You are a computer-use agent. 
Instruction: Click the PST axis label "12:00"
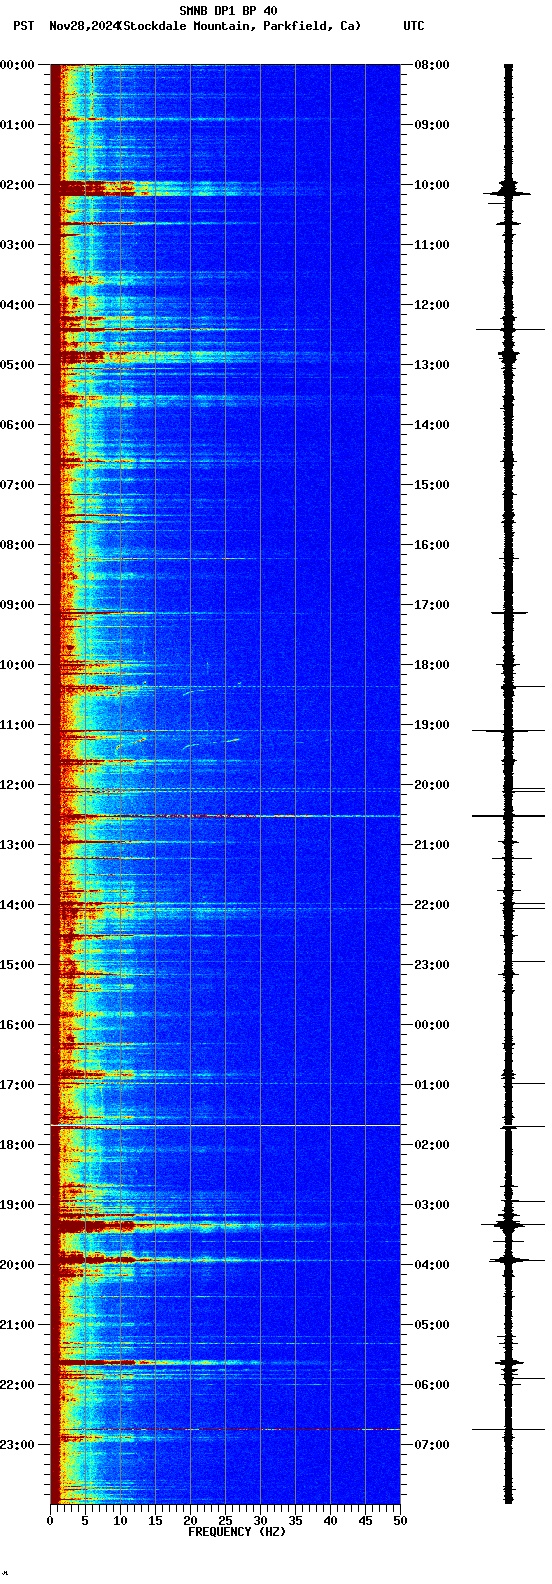17,785
